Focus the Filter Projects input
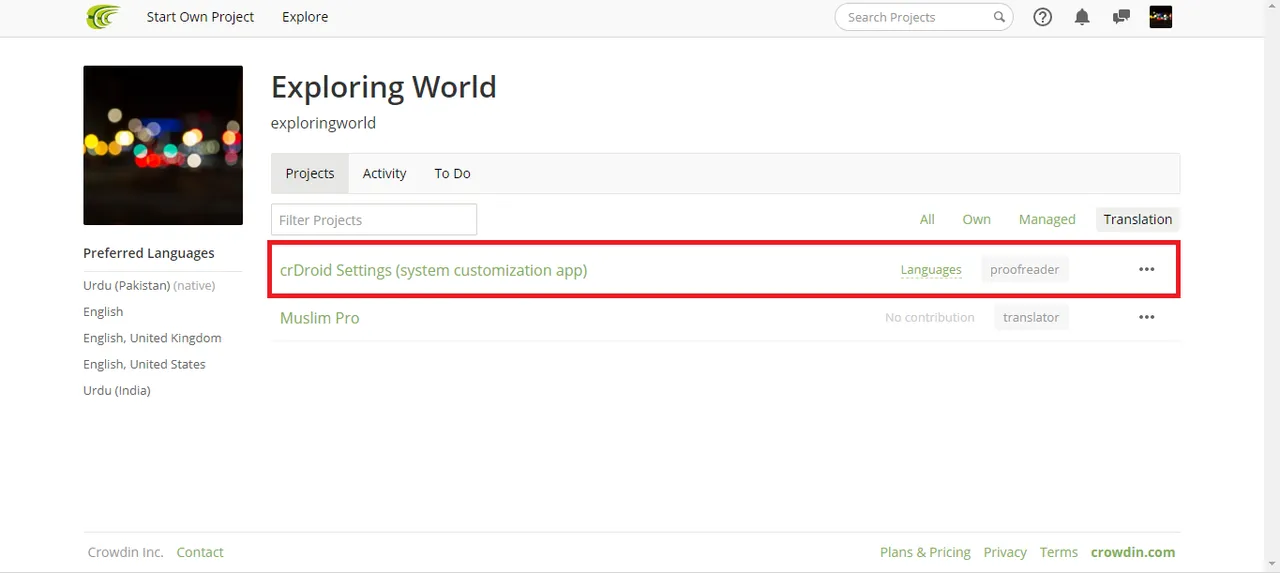 pos(374,220)
